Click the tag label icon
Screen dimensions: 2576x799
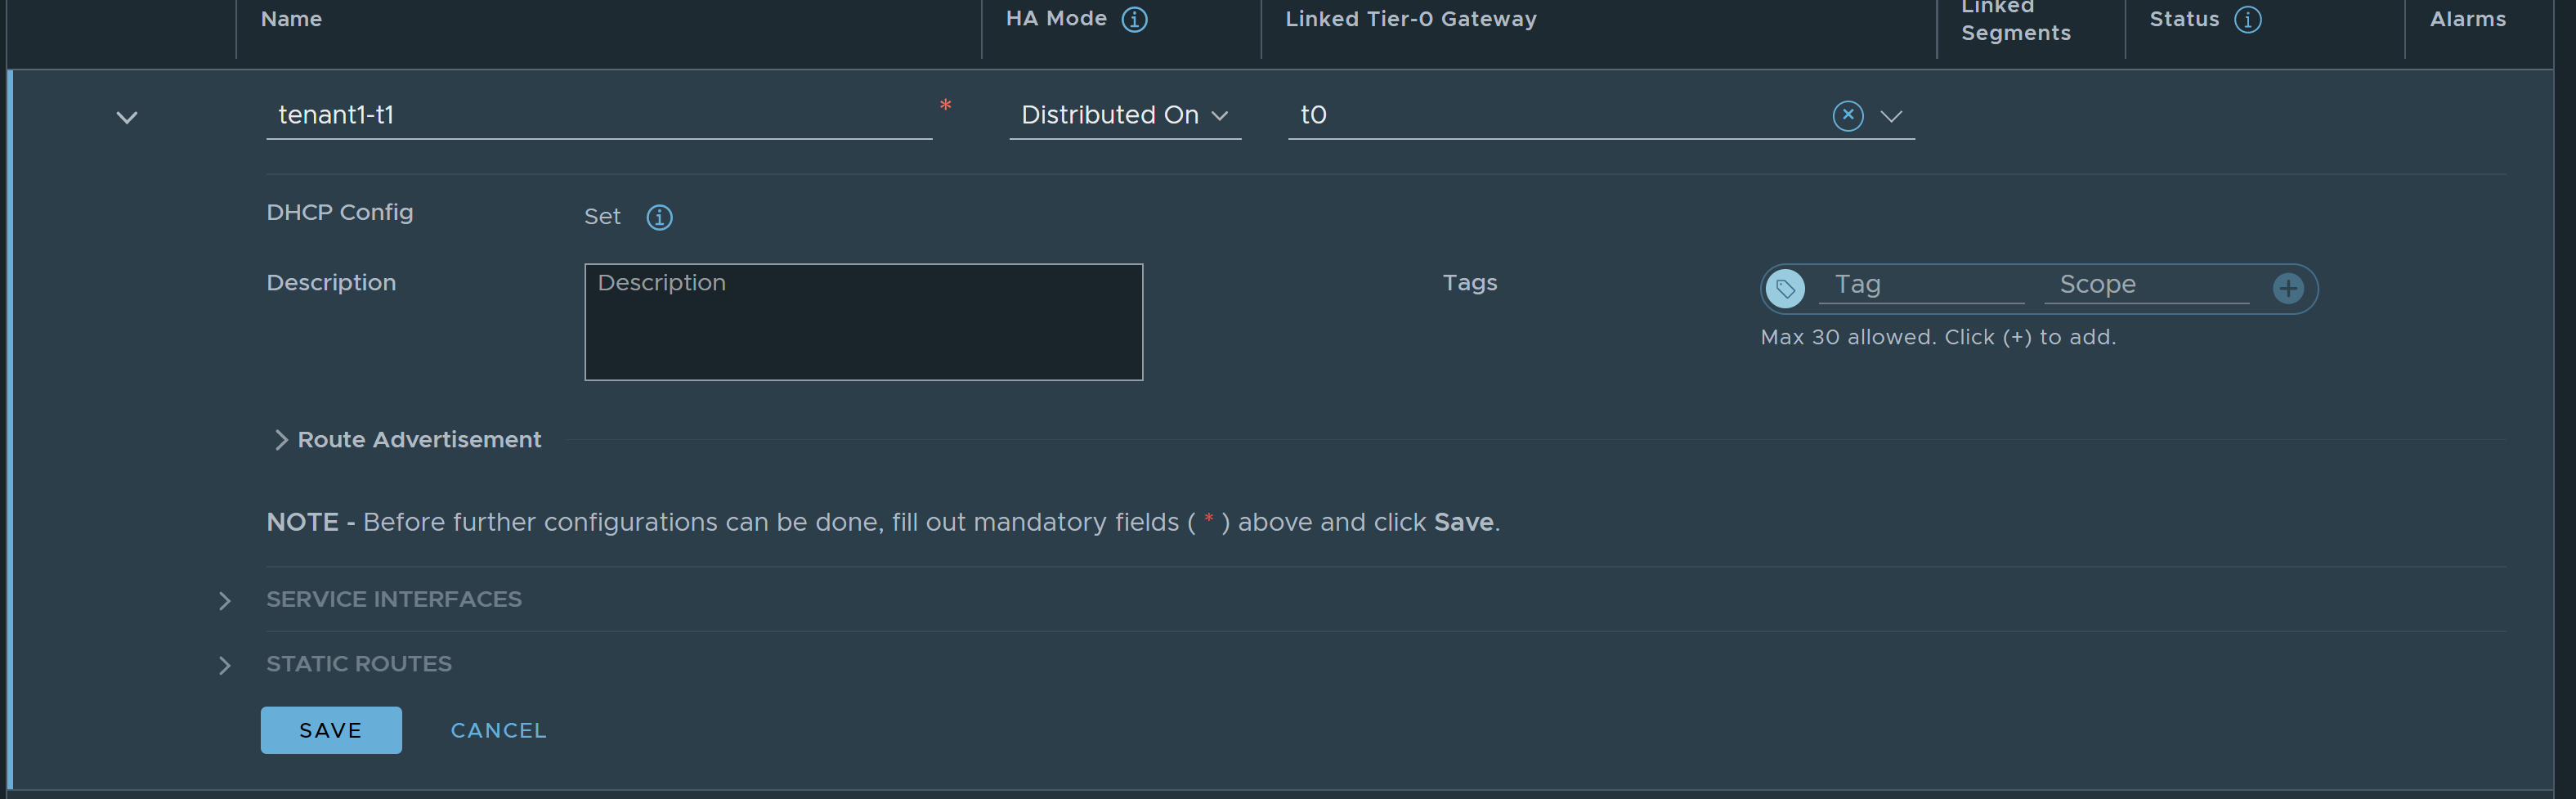click(x=1785, y=289)
